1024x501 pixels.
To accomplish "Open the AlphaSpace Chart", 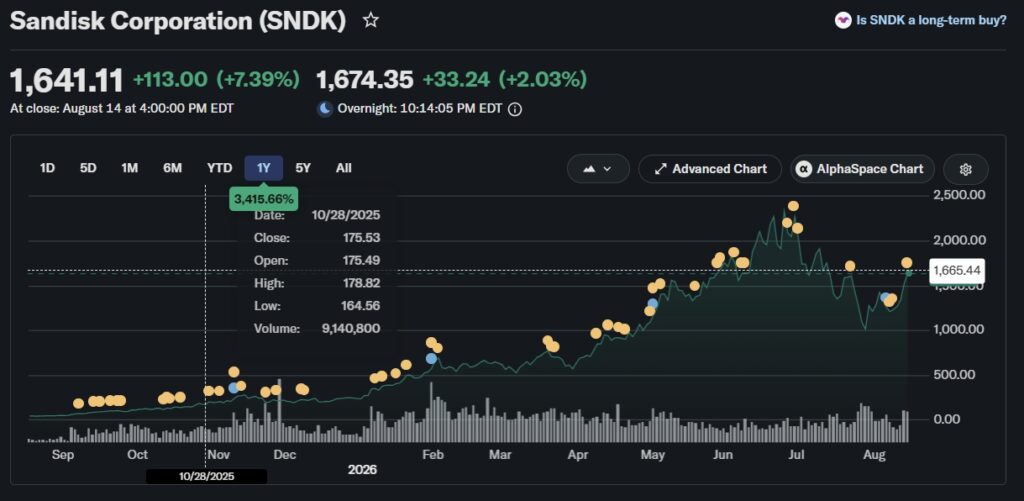I will pos(862,169).
